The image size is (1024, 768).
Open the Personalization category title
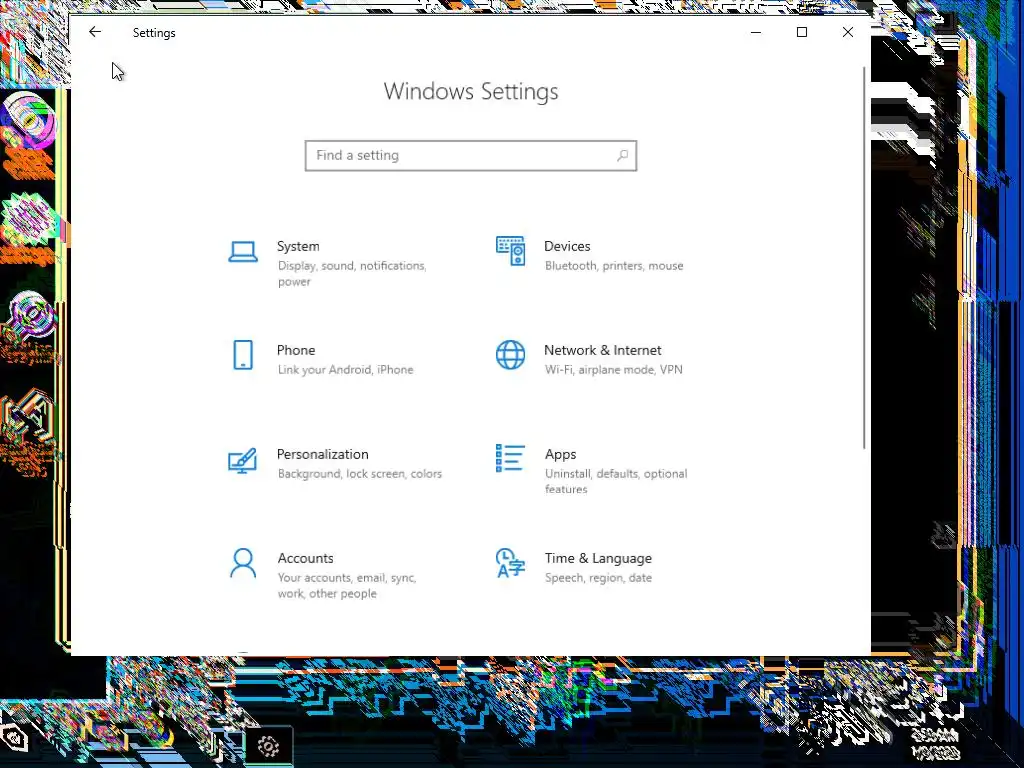(x=323, y=454)
